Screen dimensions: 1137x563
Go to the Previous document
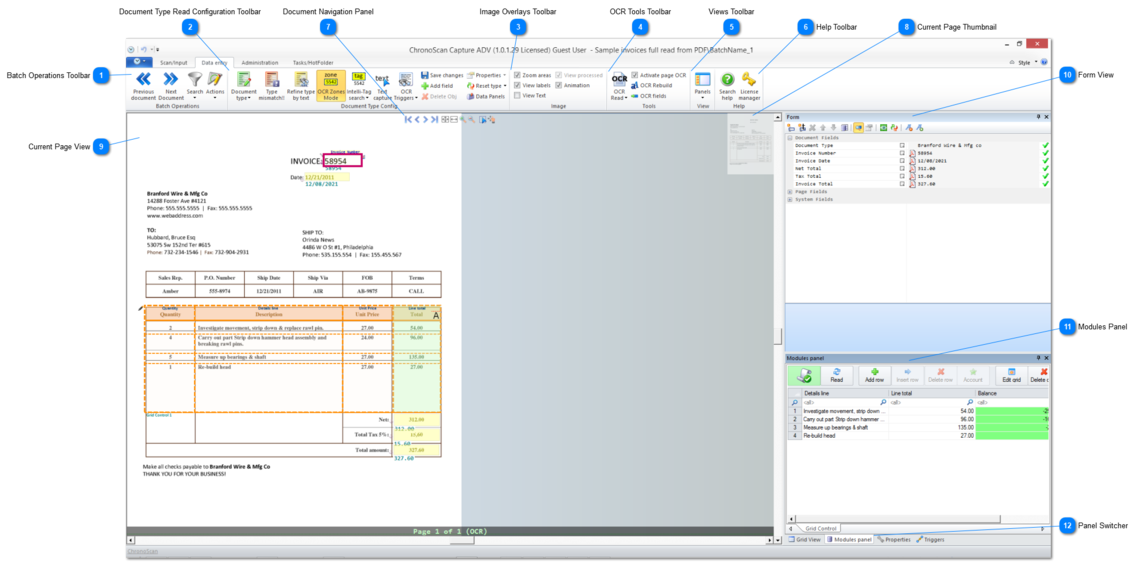(x=144, y=85)
